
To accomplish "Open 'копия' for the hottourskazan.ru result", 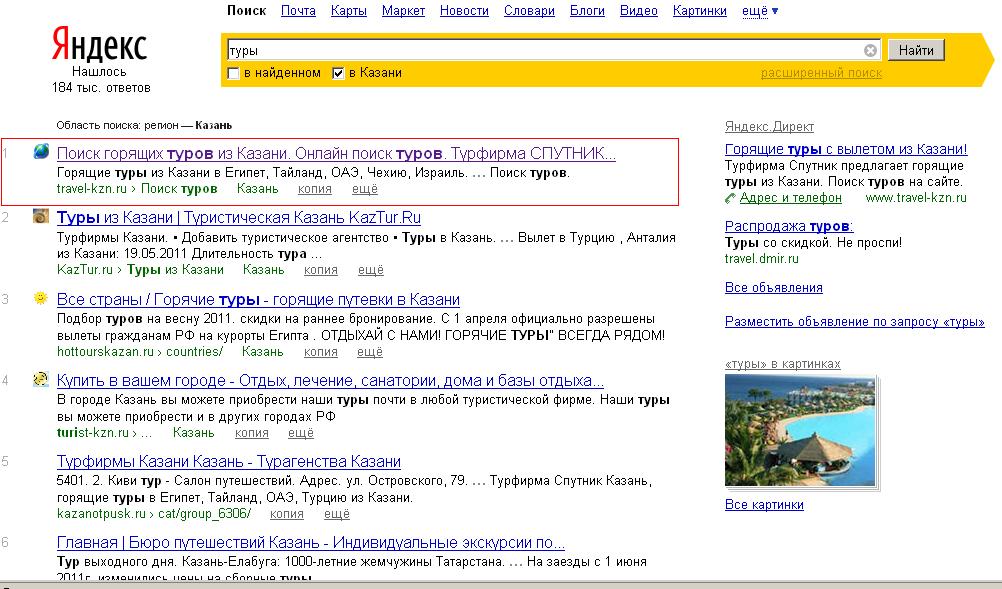I will 320,352.
